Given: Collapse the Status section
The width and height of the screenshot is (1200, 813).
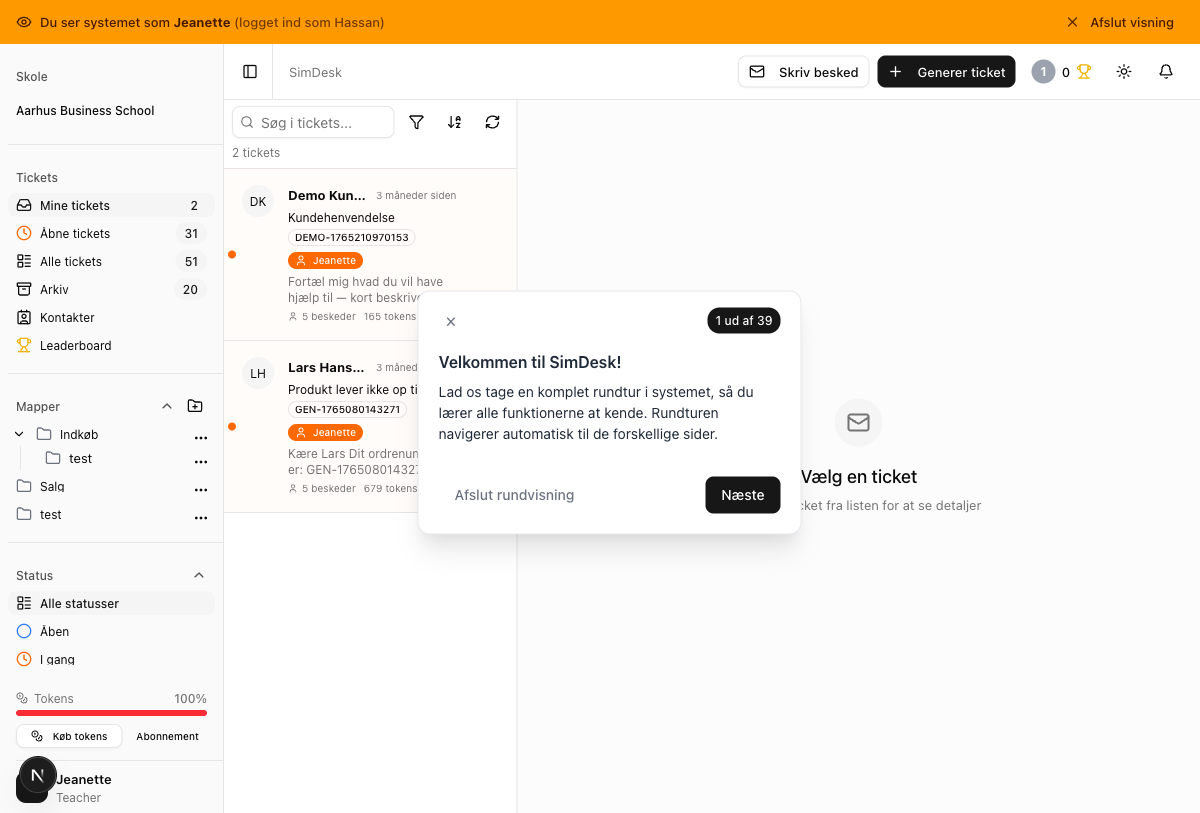Looking at the screenshot, I should tap(199, 575).
